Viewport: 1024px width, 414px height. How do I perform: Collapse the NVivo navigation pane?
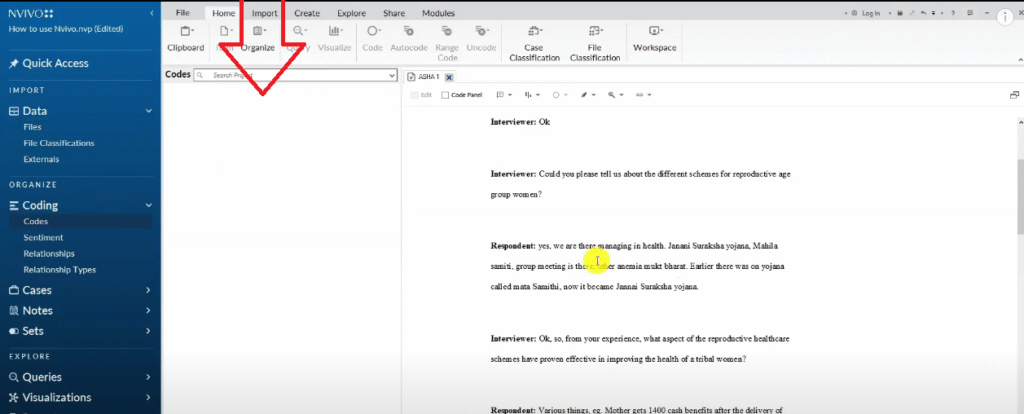[152, 13]
